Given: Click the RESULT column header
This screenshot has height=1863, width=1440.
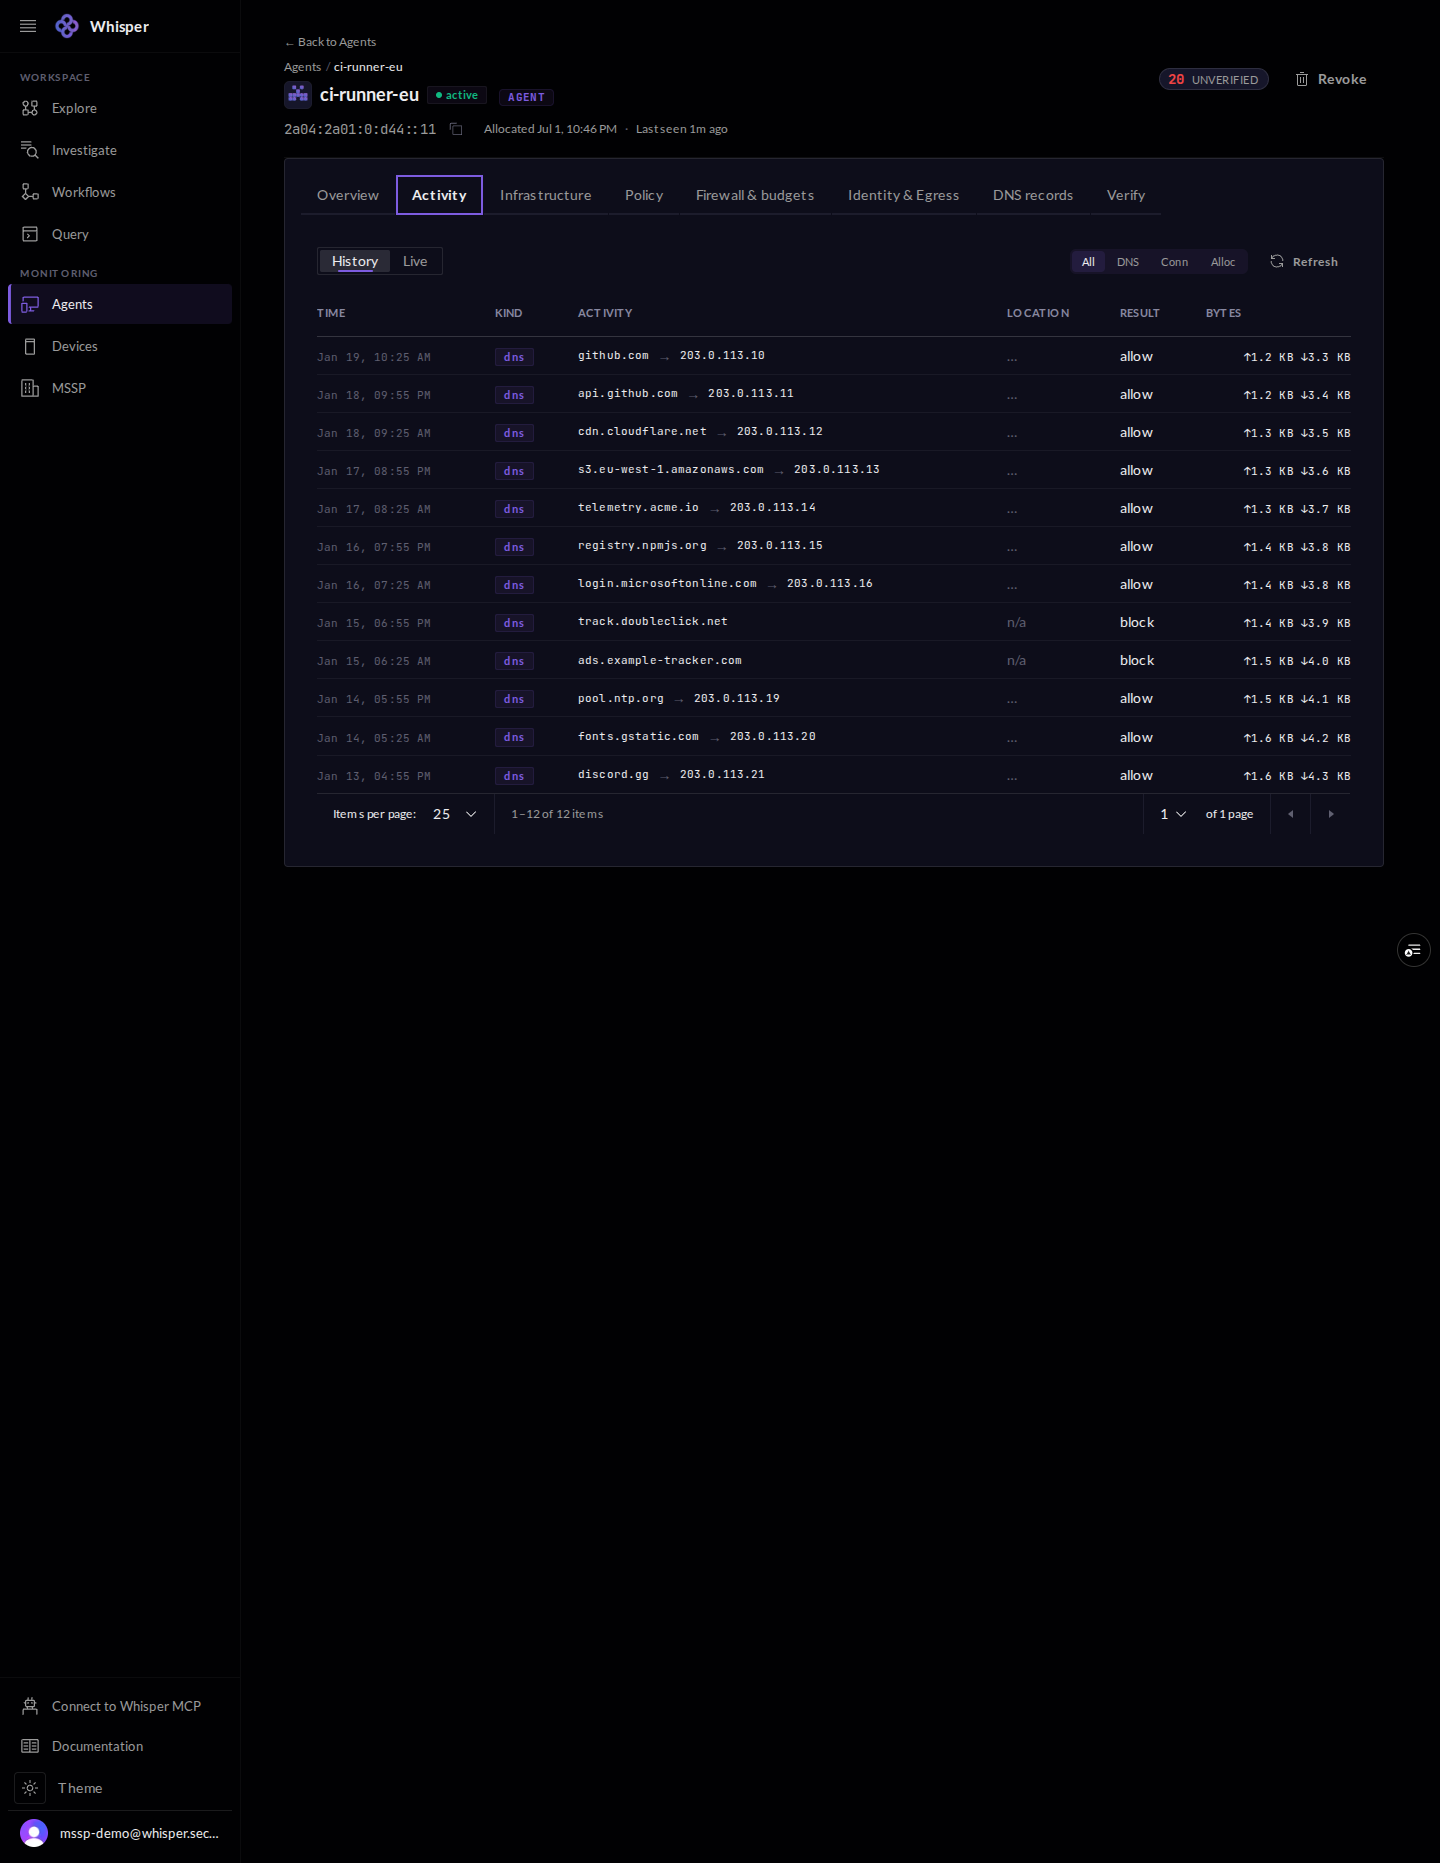Looking at the screenshot, I should coord(1139,313).
